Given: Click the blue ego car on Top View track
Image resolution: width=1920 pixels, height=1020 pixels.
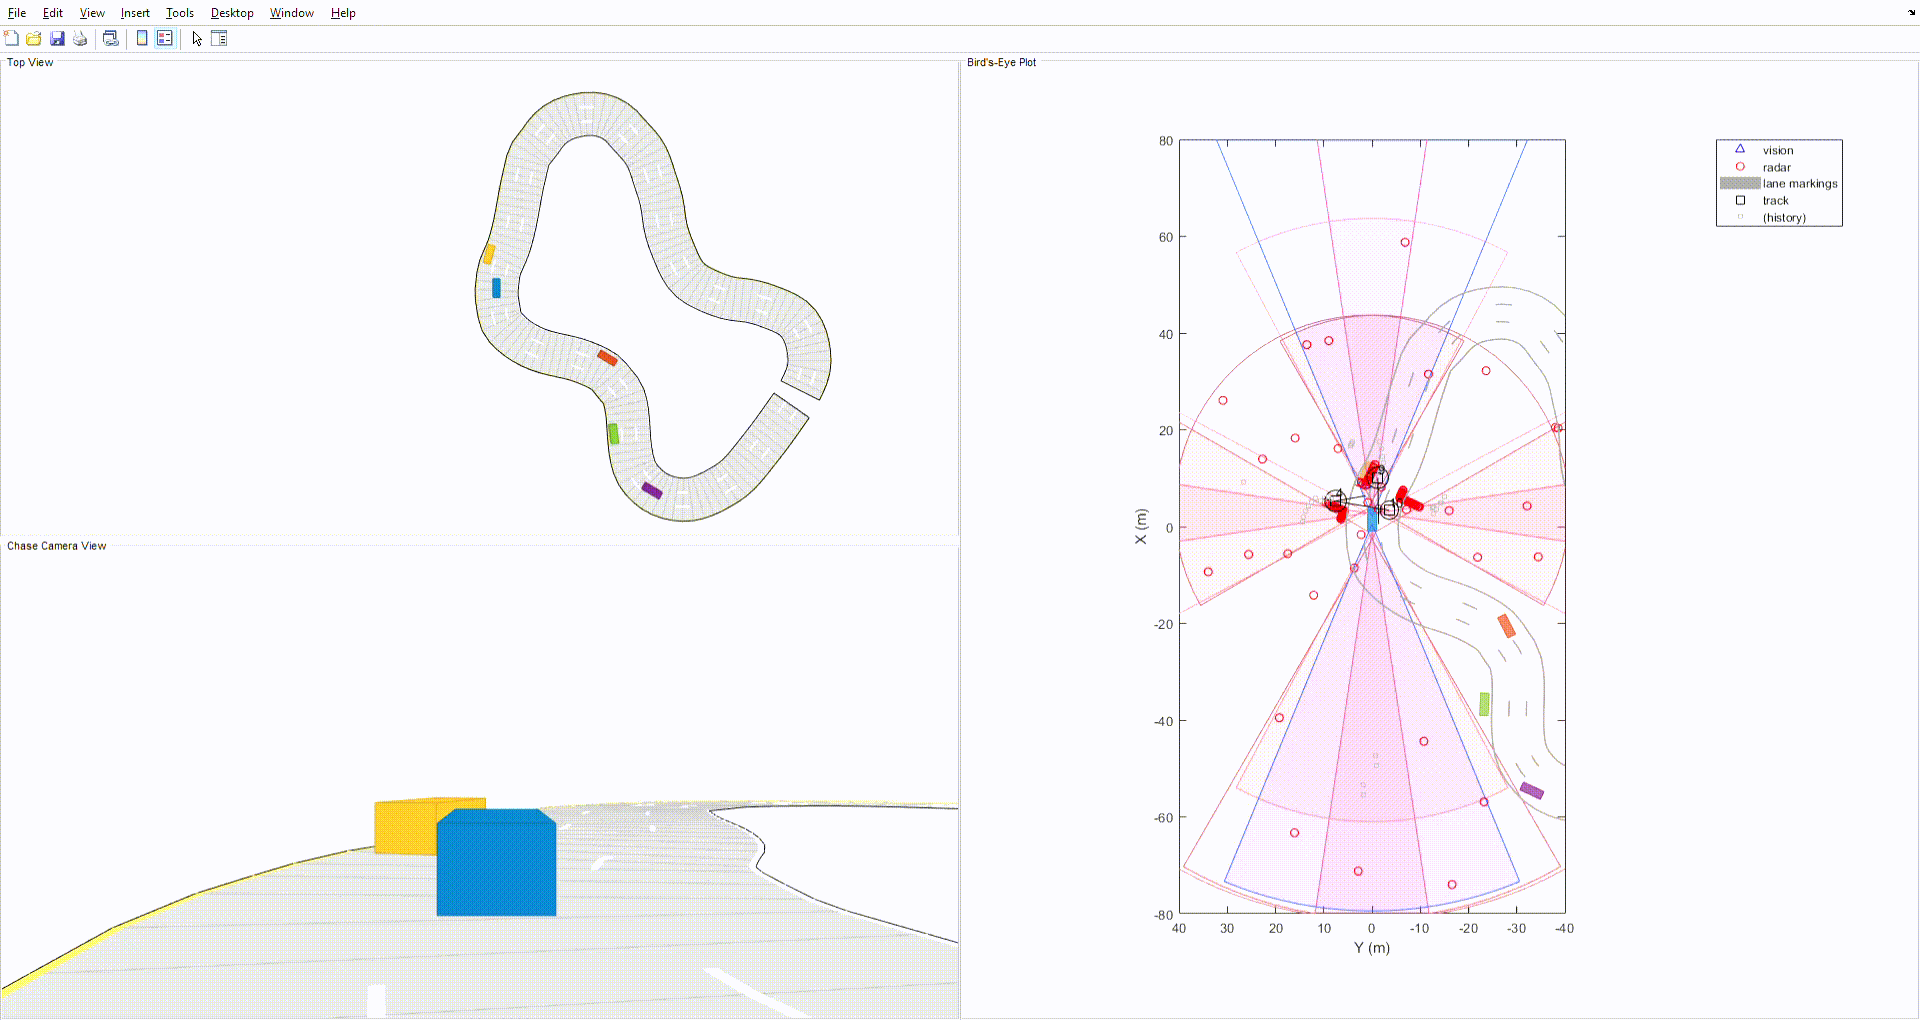Looking at the screenshot, I should point(496,288).
